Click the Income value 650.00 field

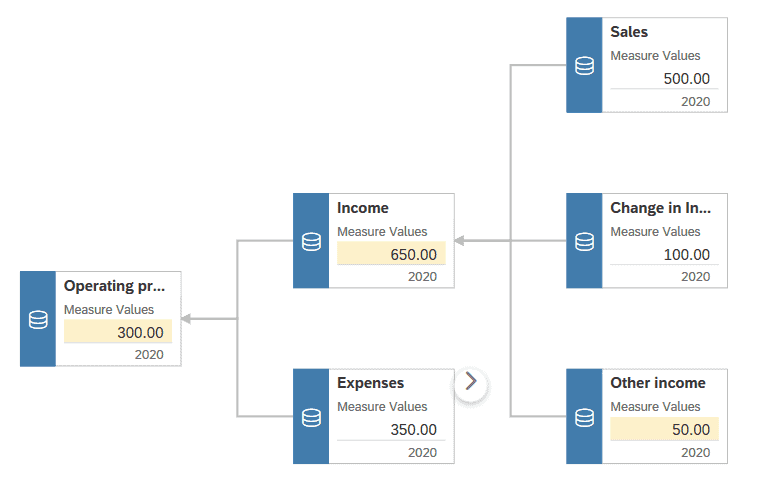(413, 255)
